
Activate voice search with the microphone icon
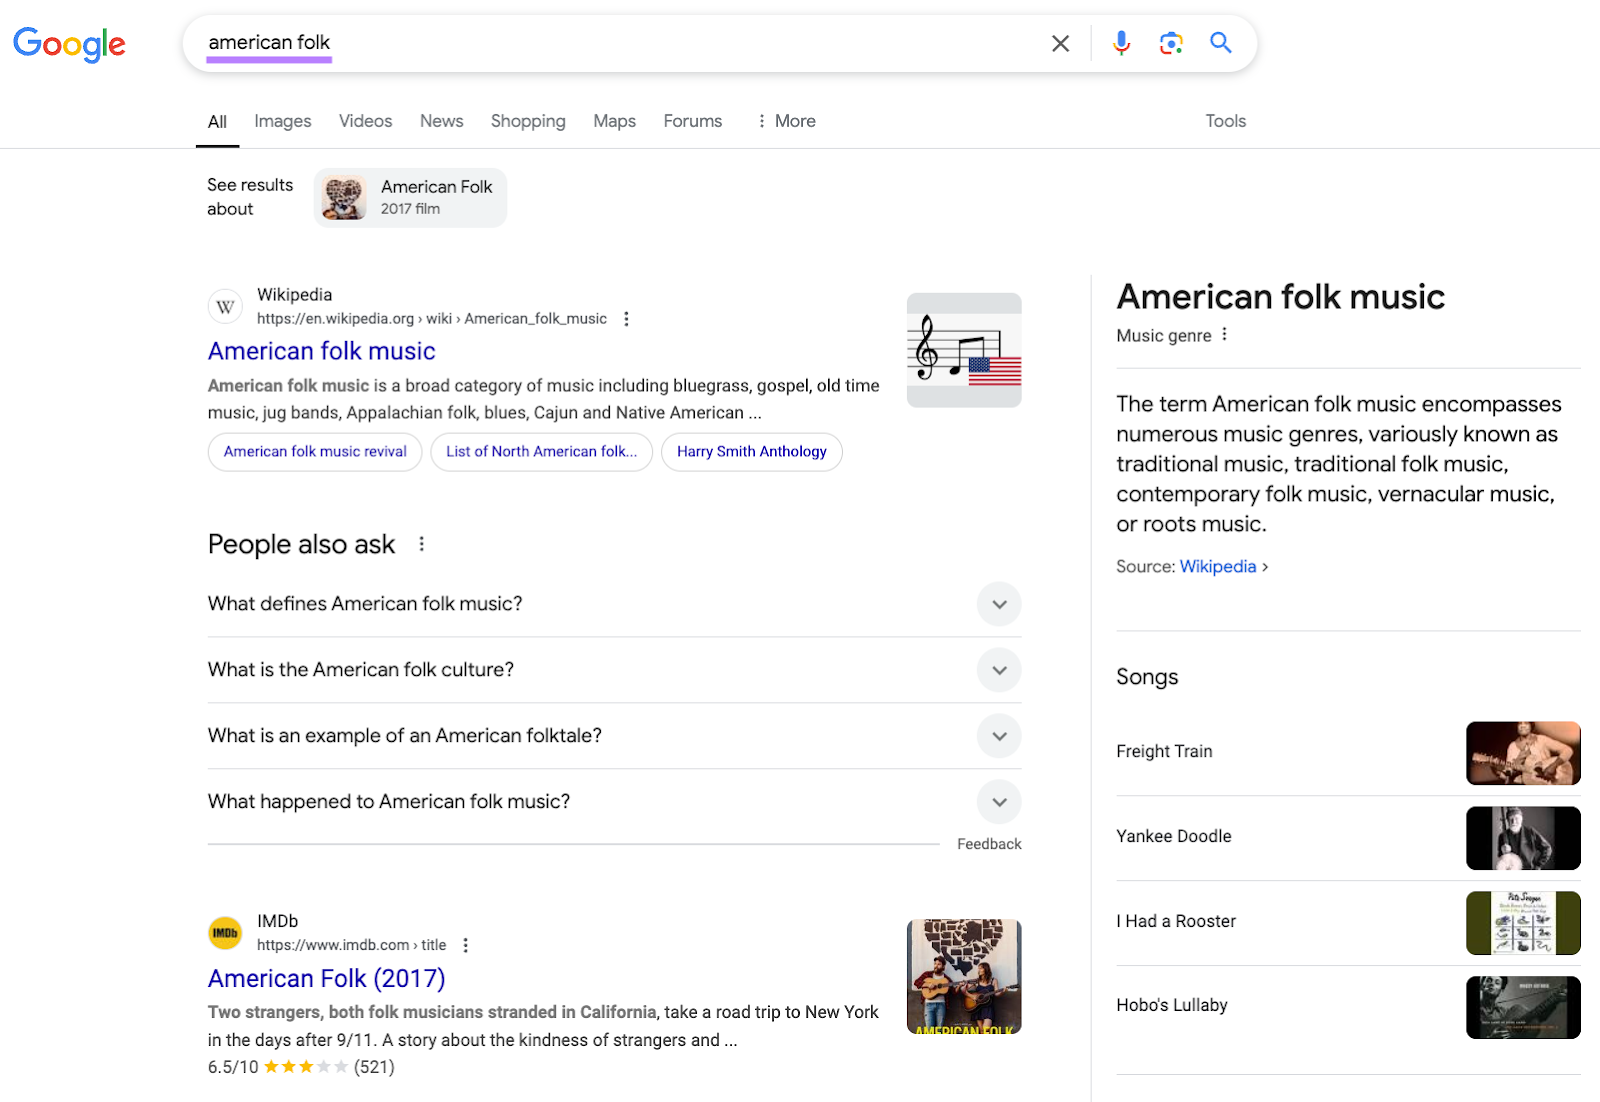click(x=1121, y=43)
